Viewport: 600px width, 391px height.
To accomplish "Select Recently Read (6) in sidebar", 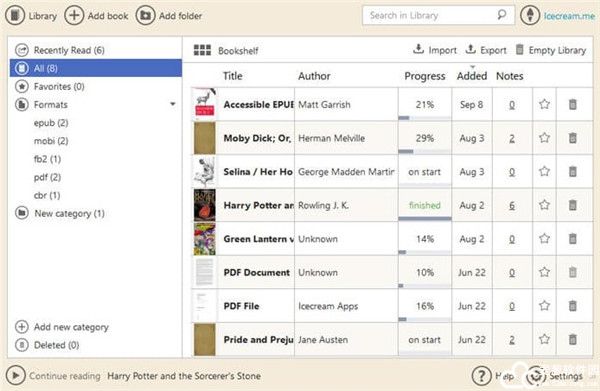I will pyautogui.click(x=69, y=50).
